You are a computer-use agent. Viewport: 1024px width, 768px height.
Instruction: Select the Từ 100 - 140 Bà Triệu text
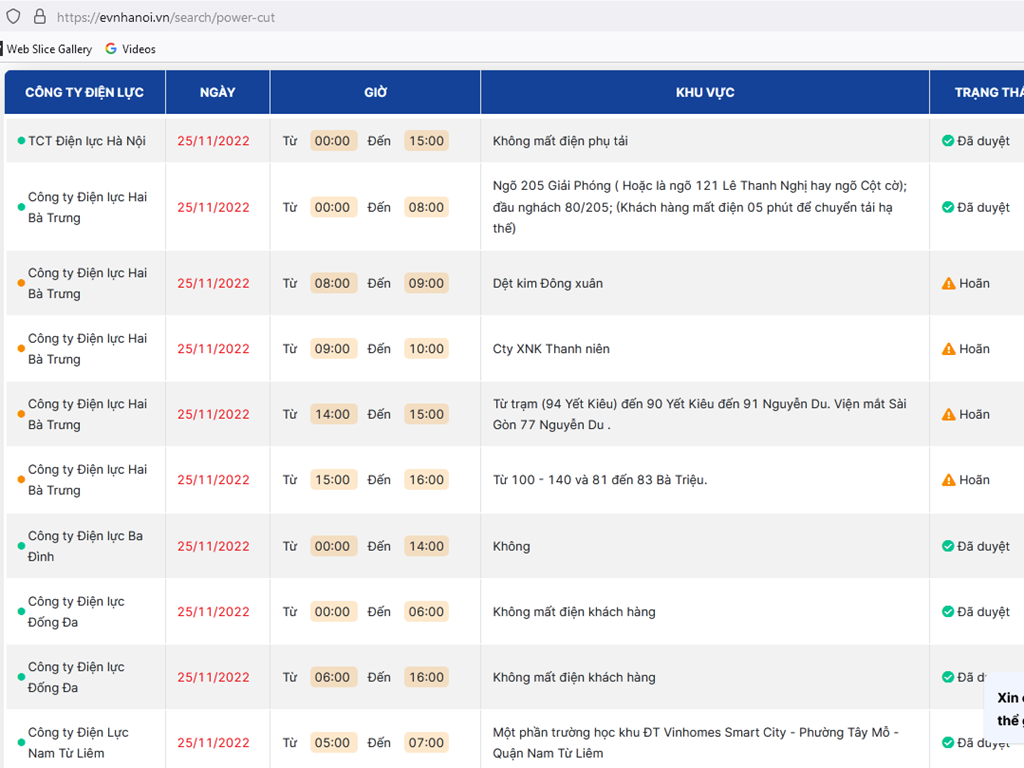click(600, 480)
